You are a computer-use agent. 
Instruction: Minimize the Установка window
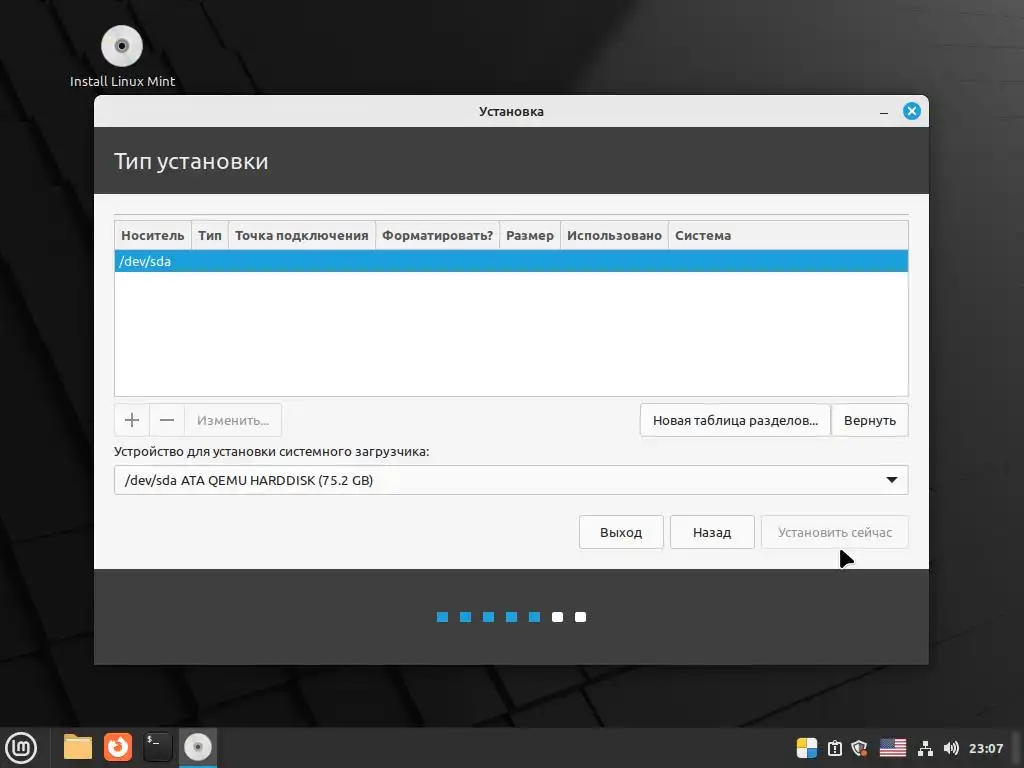884,112
